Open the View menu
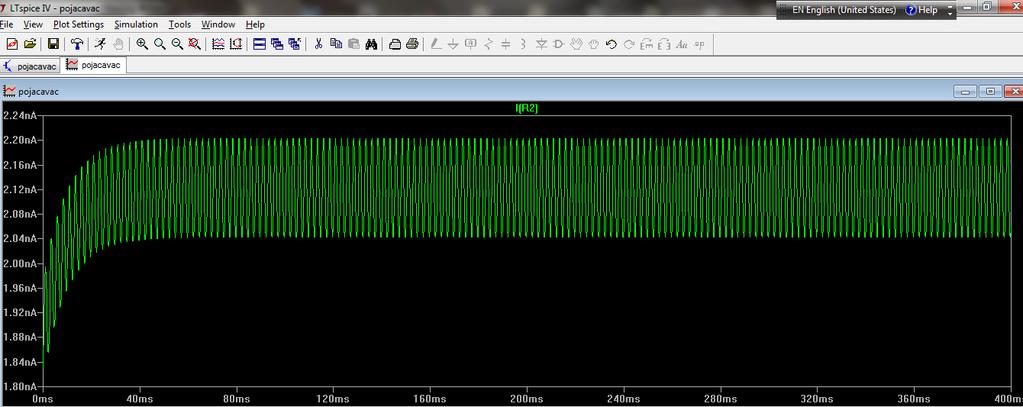1023x407 pixels. pyautogui.click(x=33, y=24)
